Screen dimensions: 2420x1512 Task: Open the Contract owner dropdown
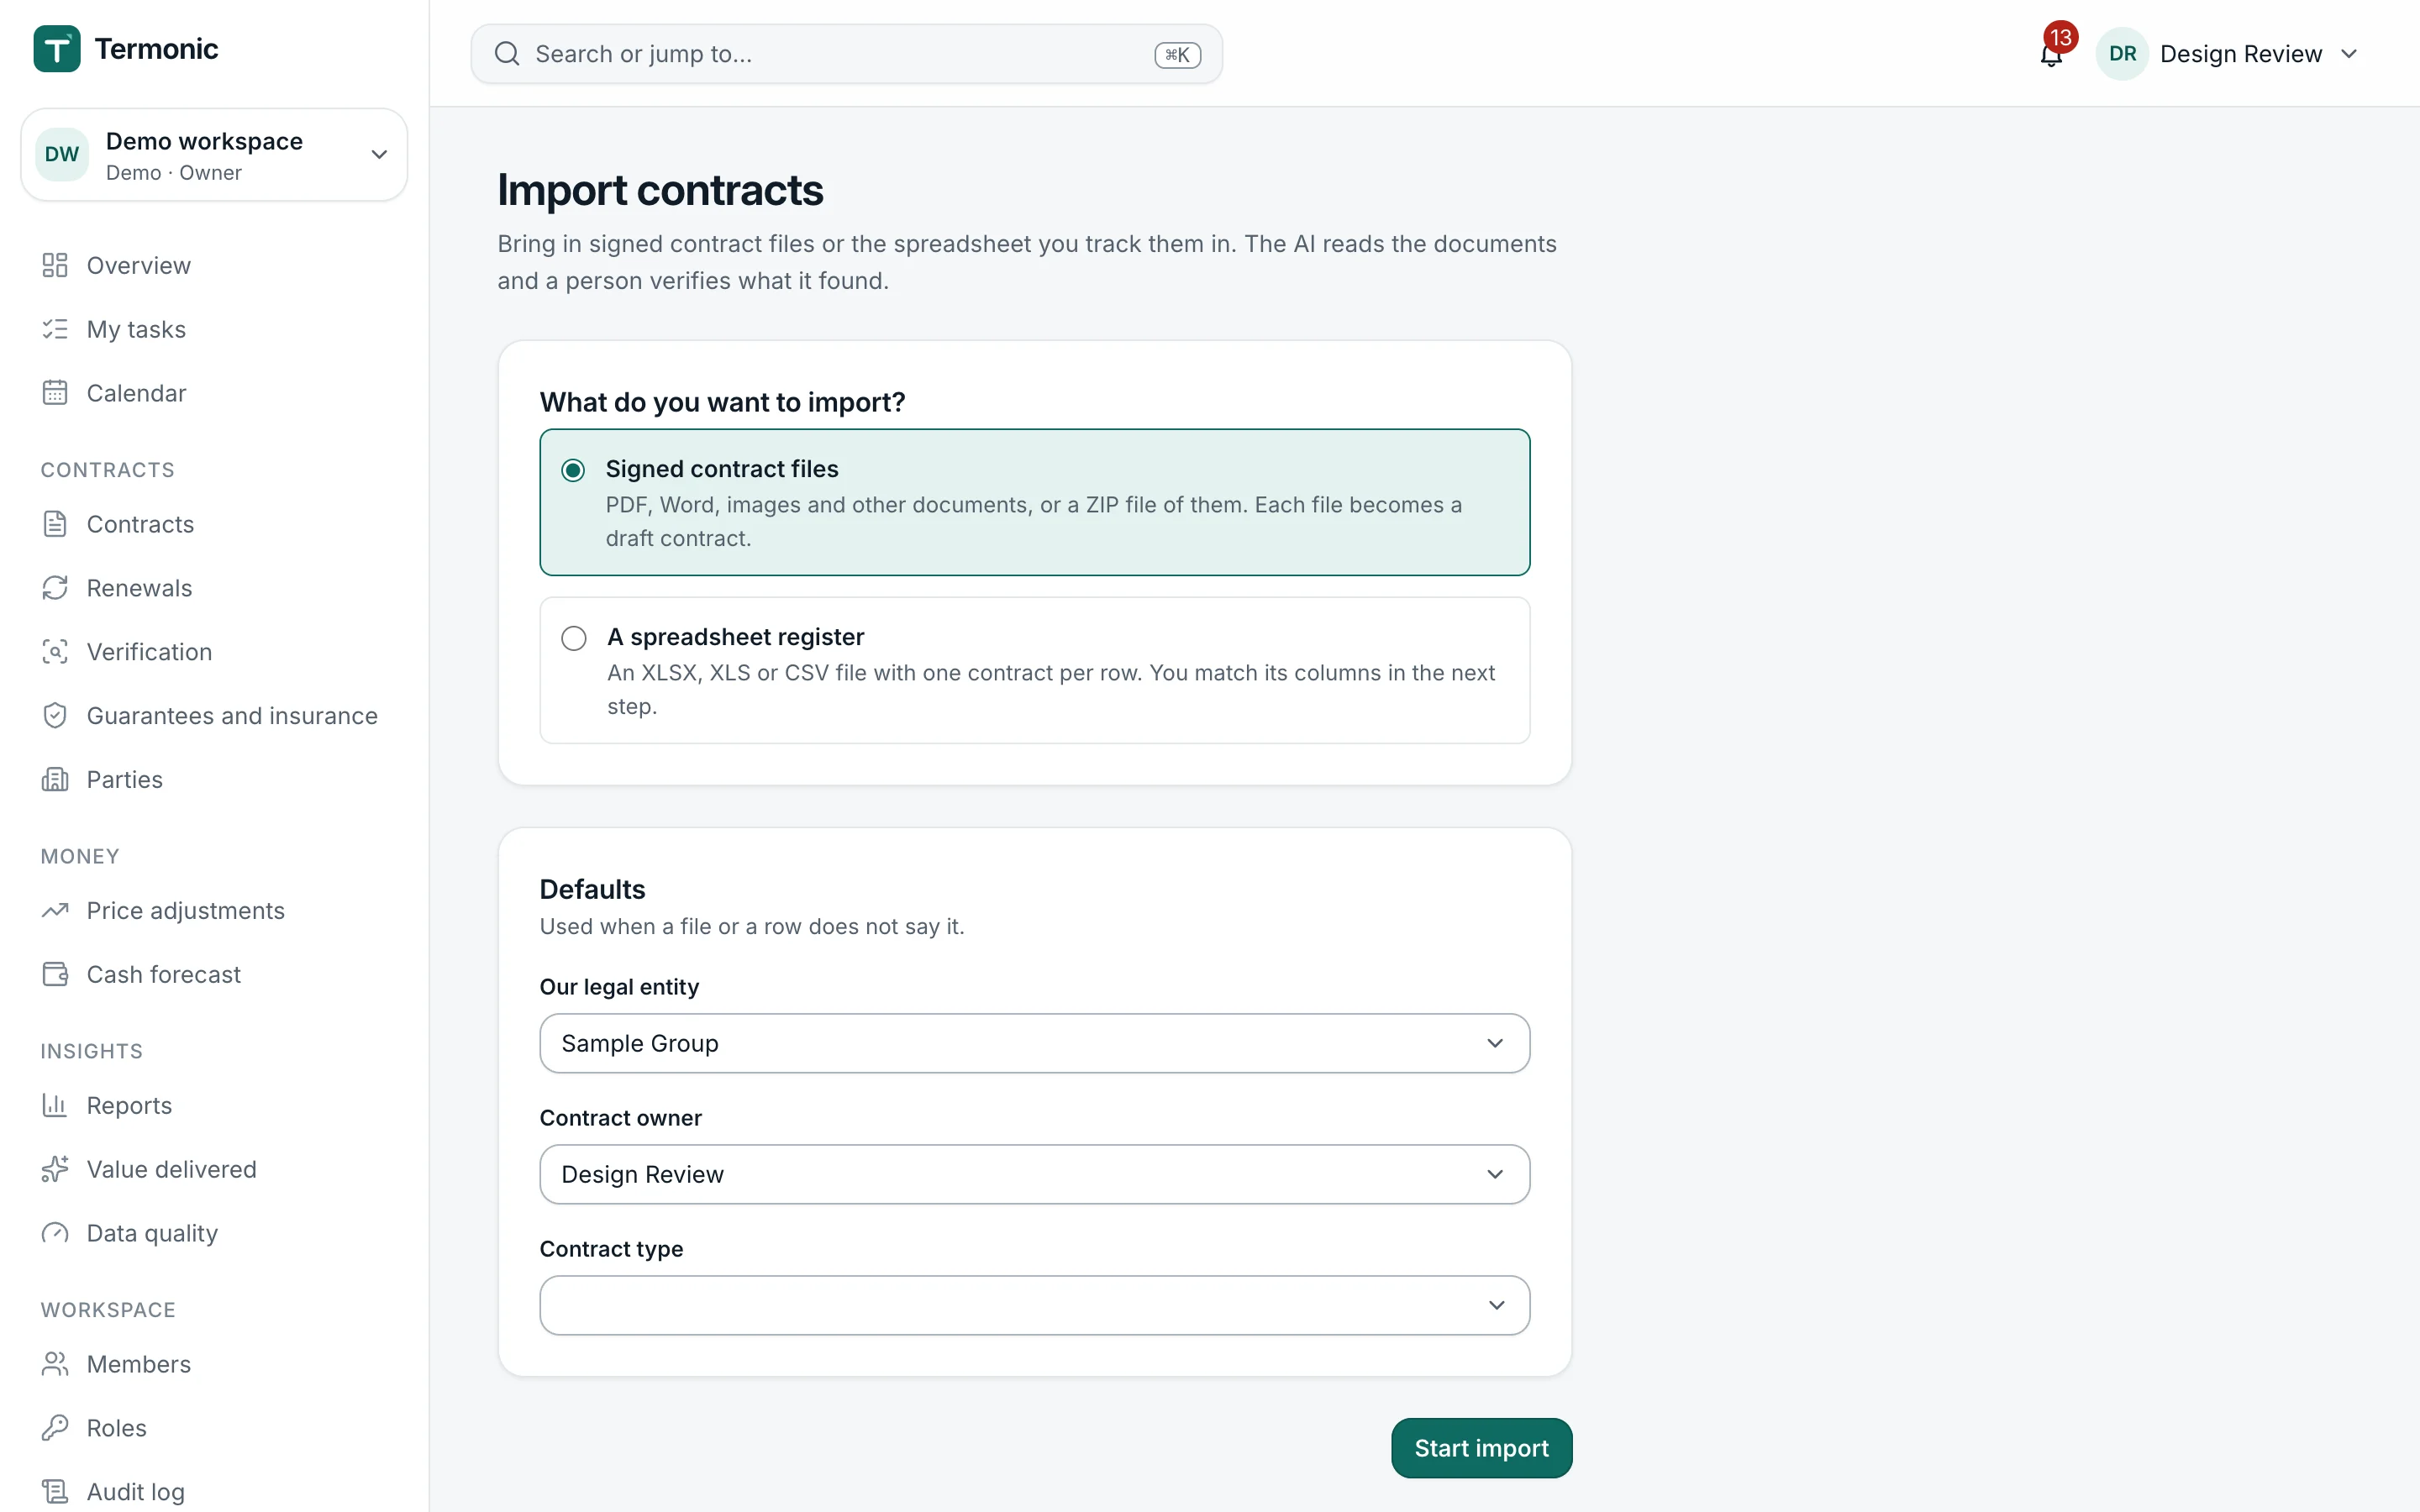pos(1034,1174)
